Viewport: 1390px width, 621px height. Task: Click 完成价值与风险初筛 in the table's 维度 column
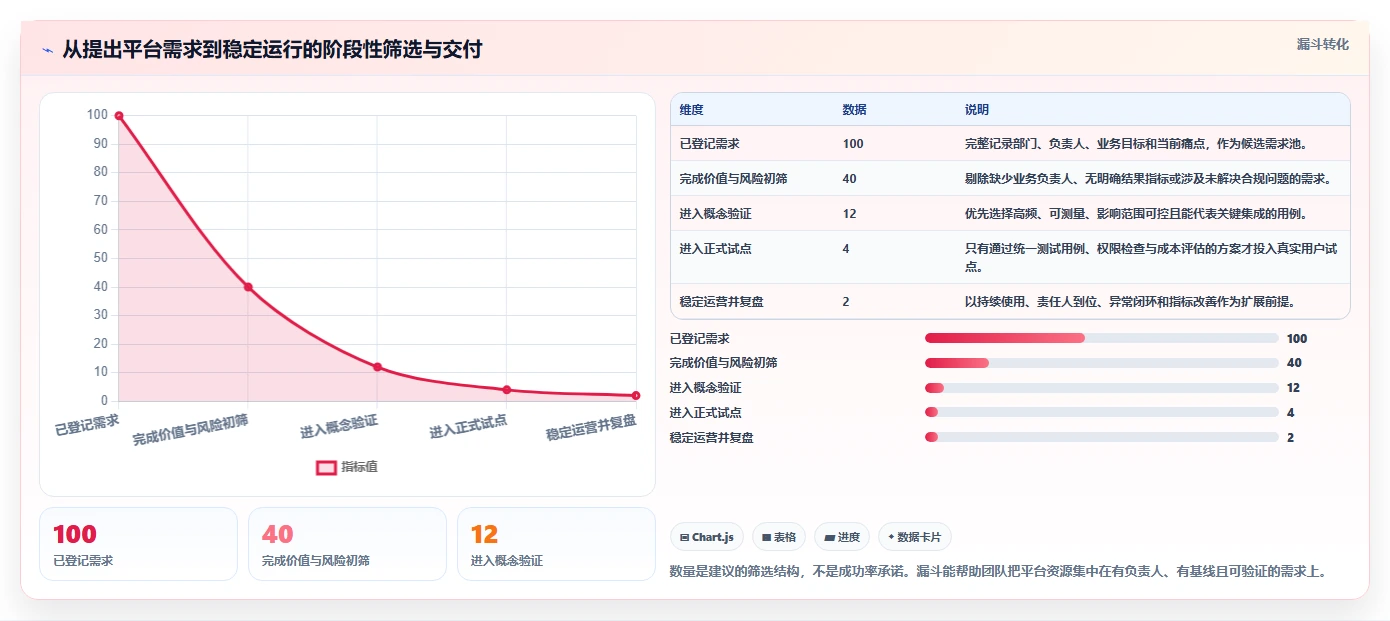pyautogui.click(x=734, y=179)
